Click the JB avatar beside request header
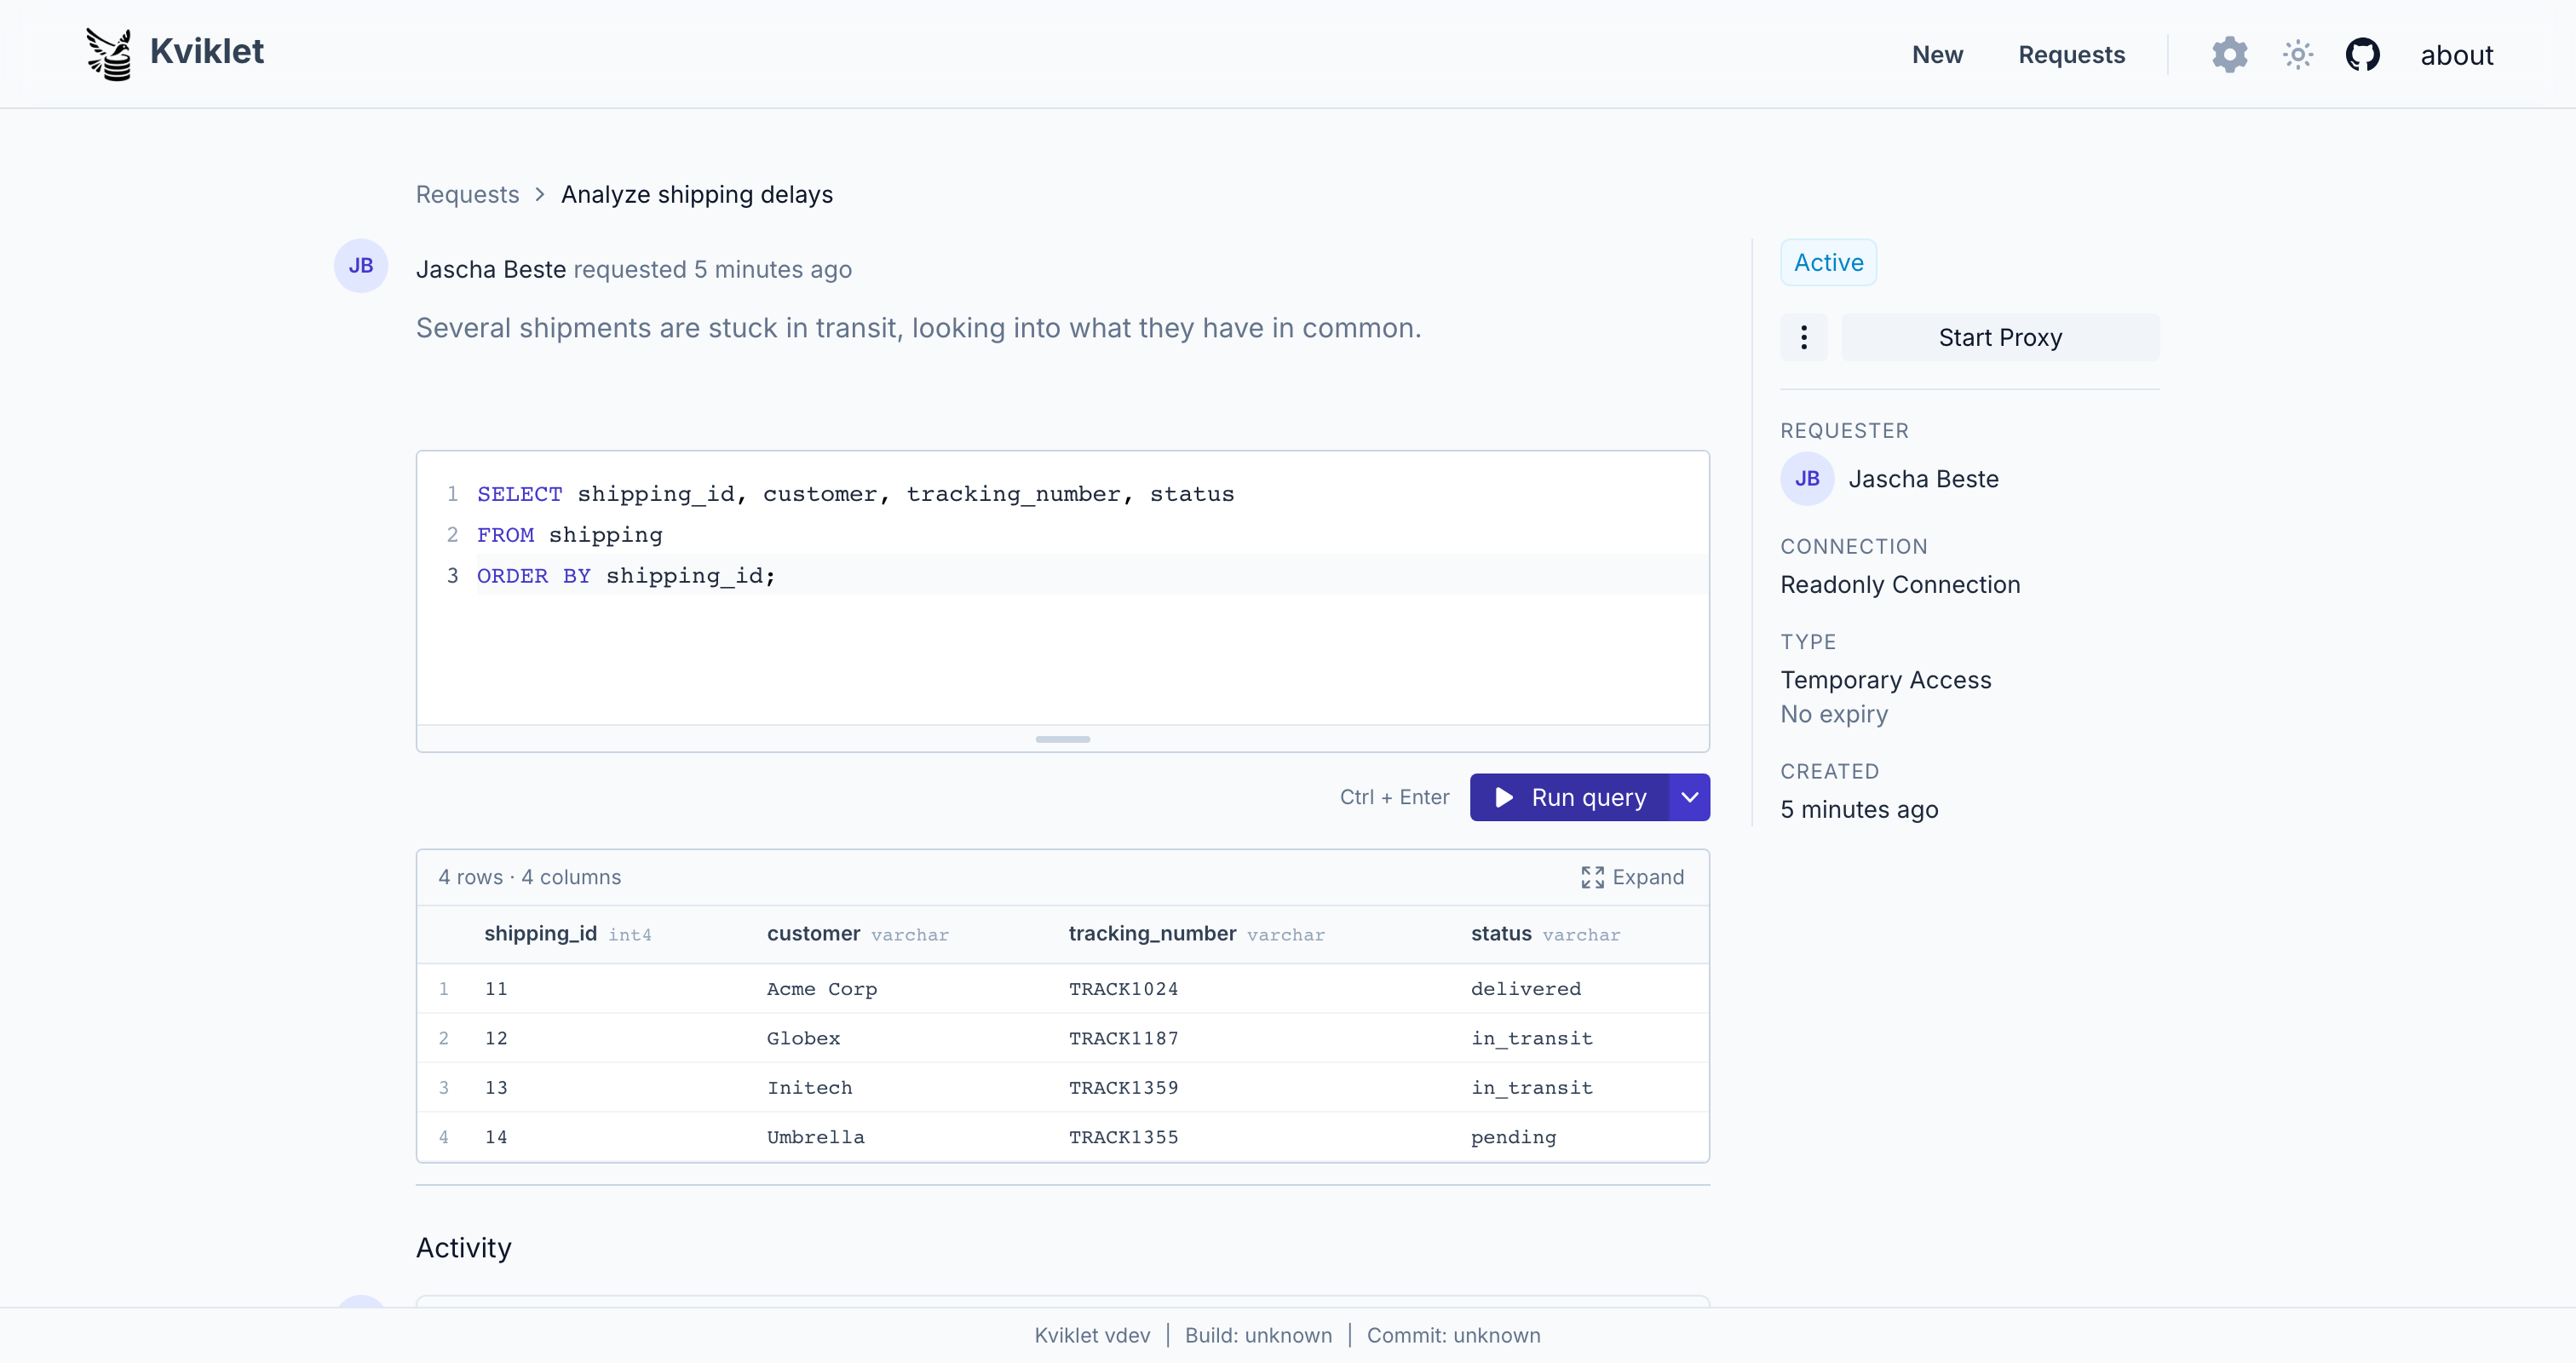2576x1363 pixels. coord(361,266)
